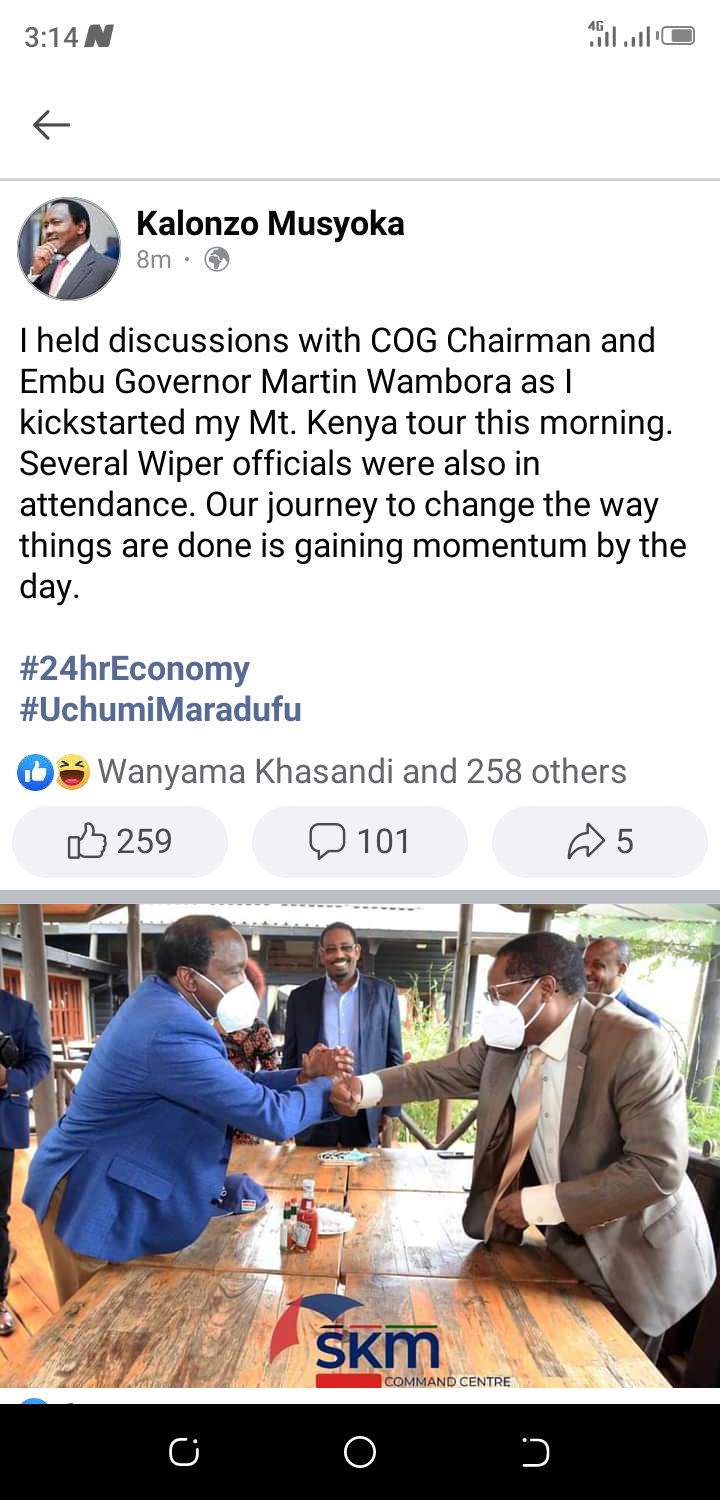This screenshot has width=720, height=1500.
Task: Open the #UchumiMaradufu hashtag
Action: pyautogui.click(x=160, y=710)
